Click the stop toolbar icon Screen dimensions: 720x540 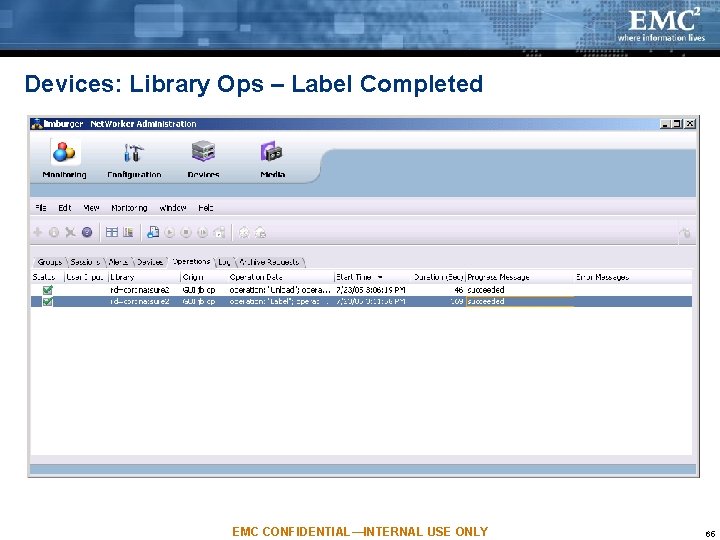pyautogui.click(x=186, y=232)
